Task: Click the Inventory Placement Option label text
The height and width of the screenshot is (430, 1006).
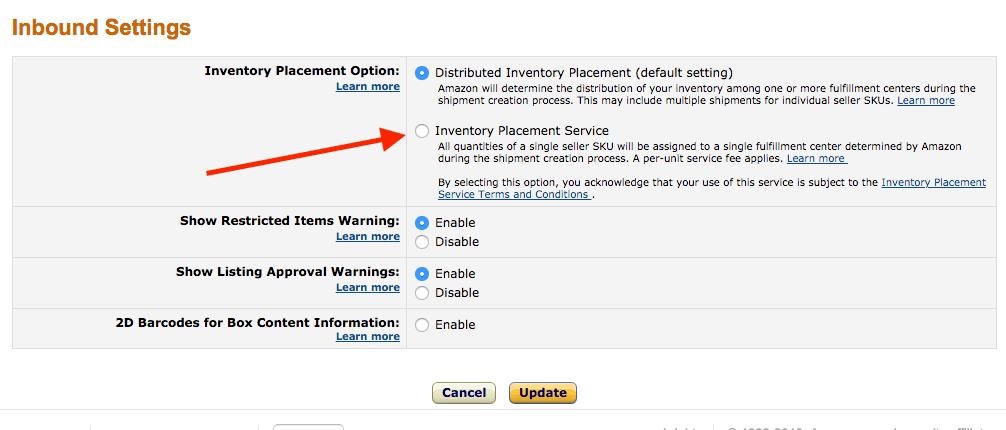Action: click(302, 71)
